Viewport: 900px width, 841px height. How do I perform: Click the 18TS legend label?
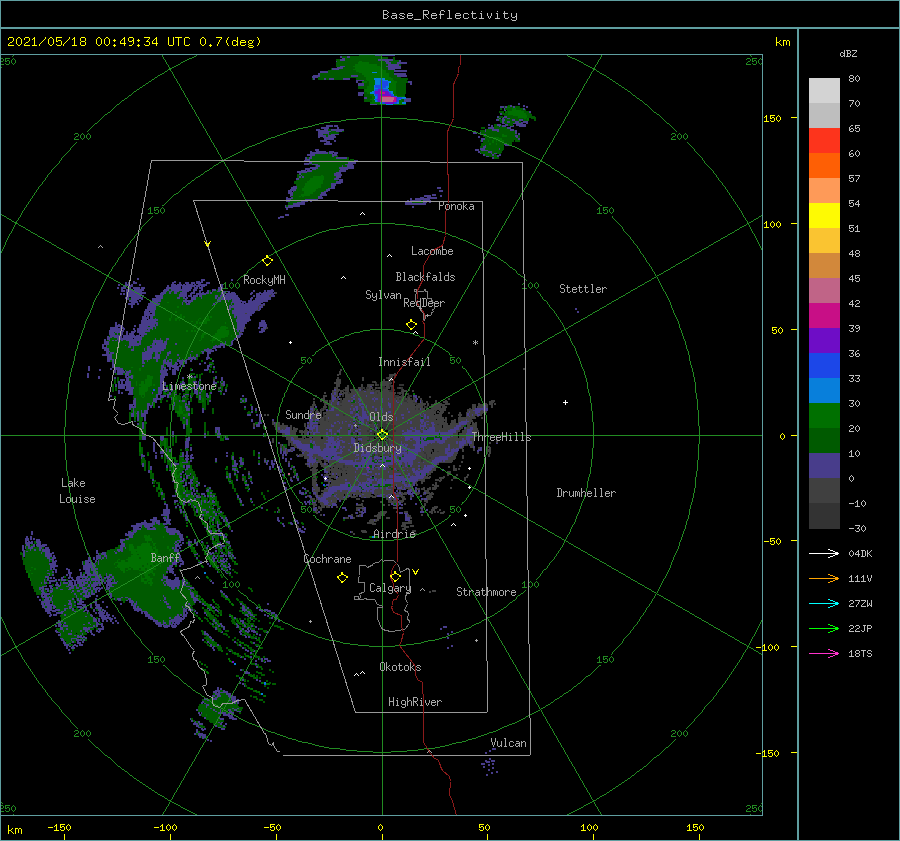860,654
